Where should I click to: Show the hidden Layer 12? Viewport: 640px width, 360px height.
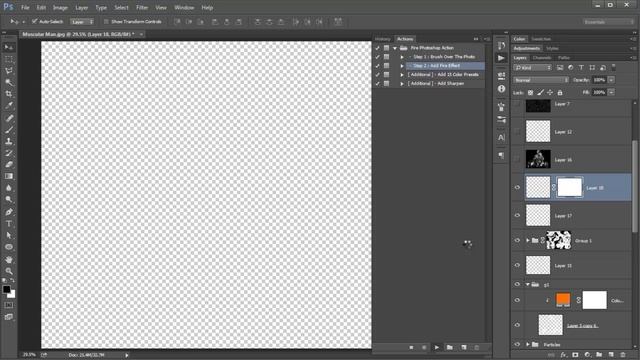coord(517,132)
